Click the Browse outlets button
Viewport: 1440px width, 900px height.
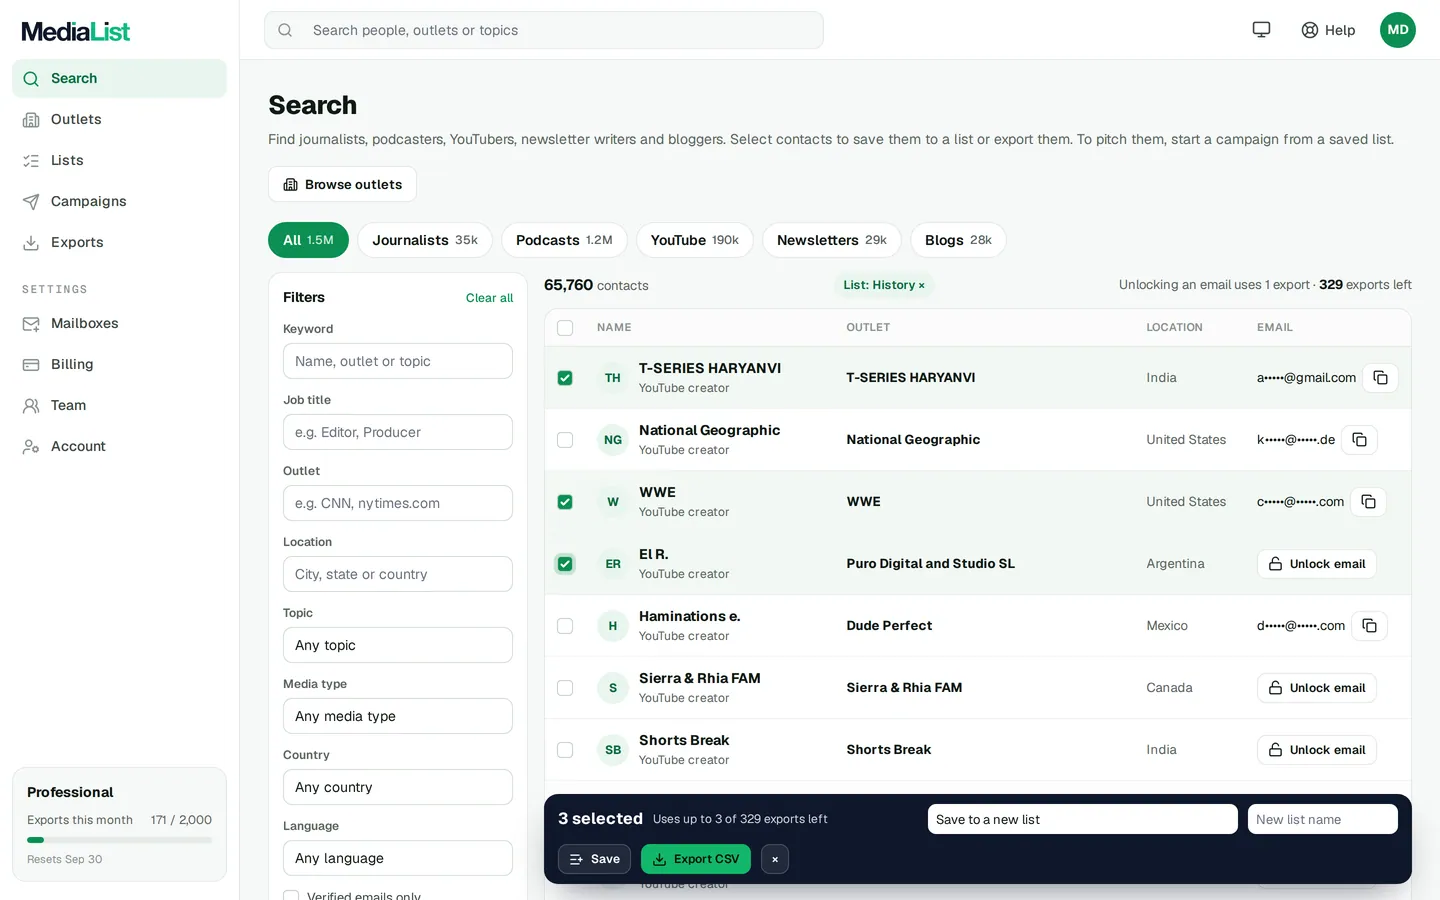[342, 184]
